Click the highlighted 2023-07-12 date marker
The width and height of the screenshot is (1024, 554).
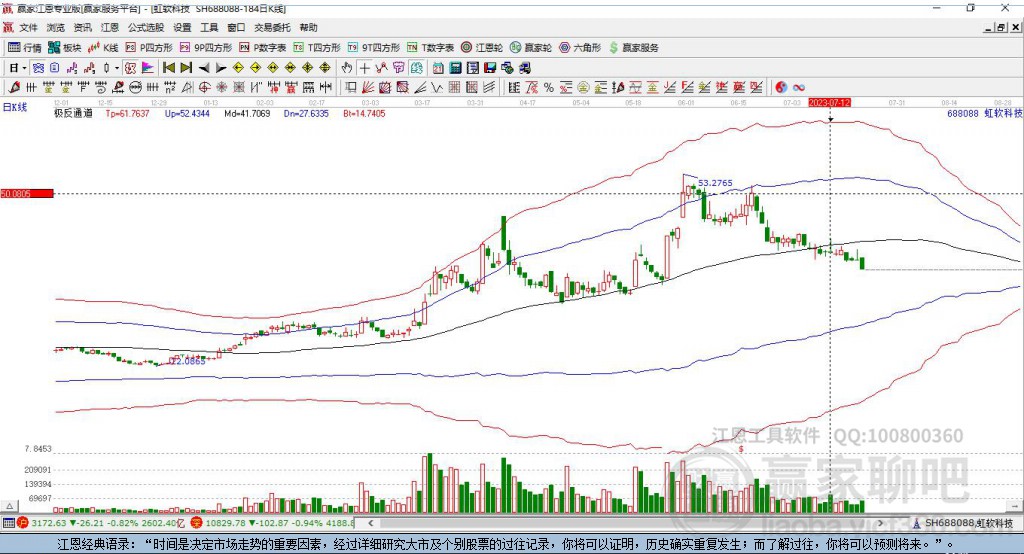[x=829, y=103]
